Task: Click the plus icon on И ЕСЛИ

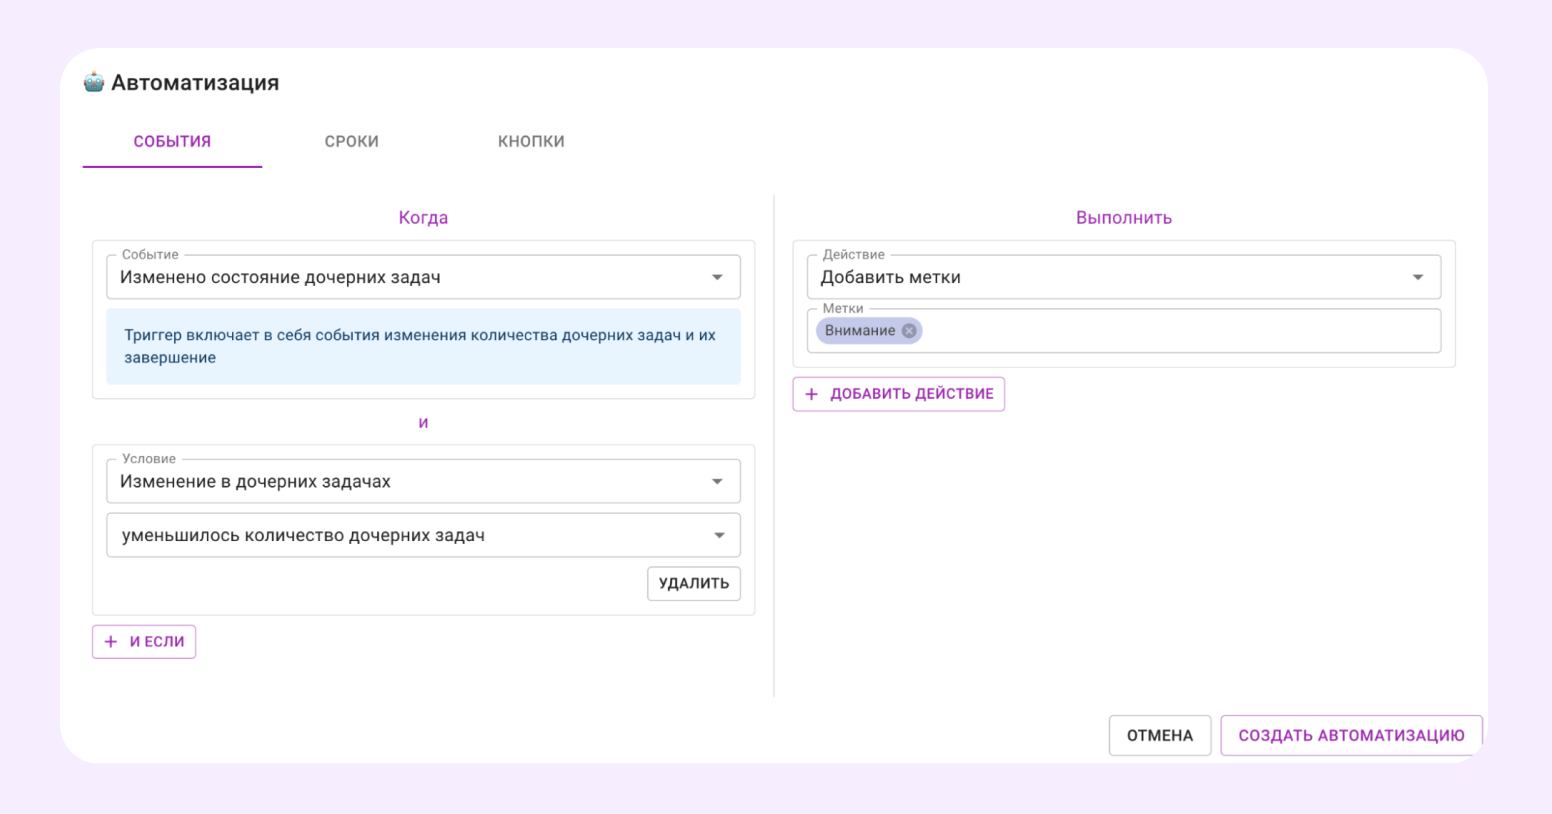Action: pos(111,642)
